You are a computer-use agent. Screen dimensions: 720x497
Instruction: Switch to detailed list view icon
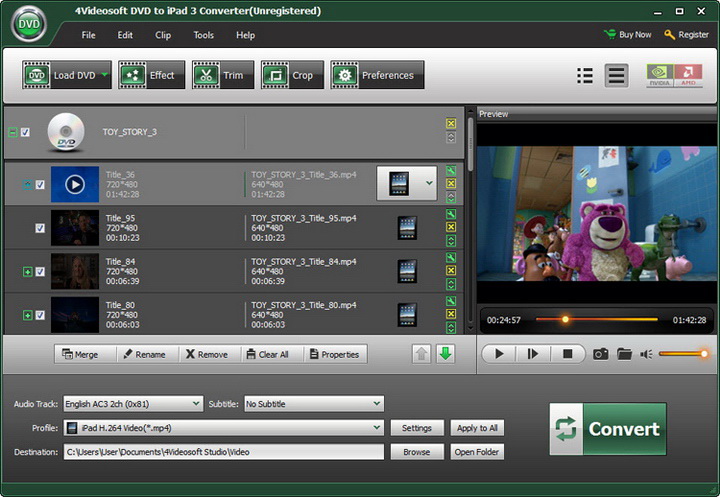pos(617,76)
